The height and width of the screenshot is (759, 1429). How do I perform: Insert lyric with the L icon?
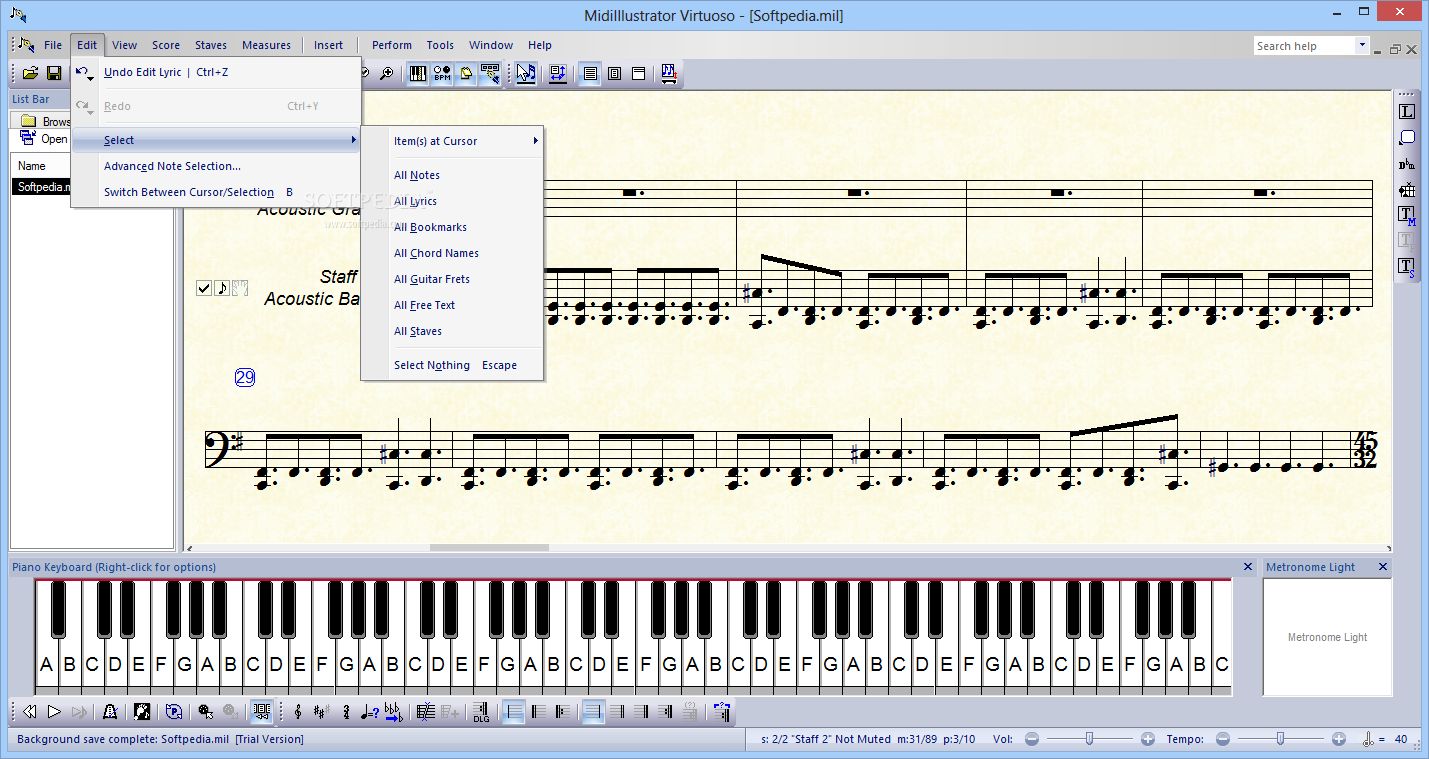pos(1407,112)
